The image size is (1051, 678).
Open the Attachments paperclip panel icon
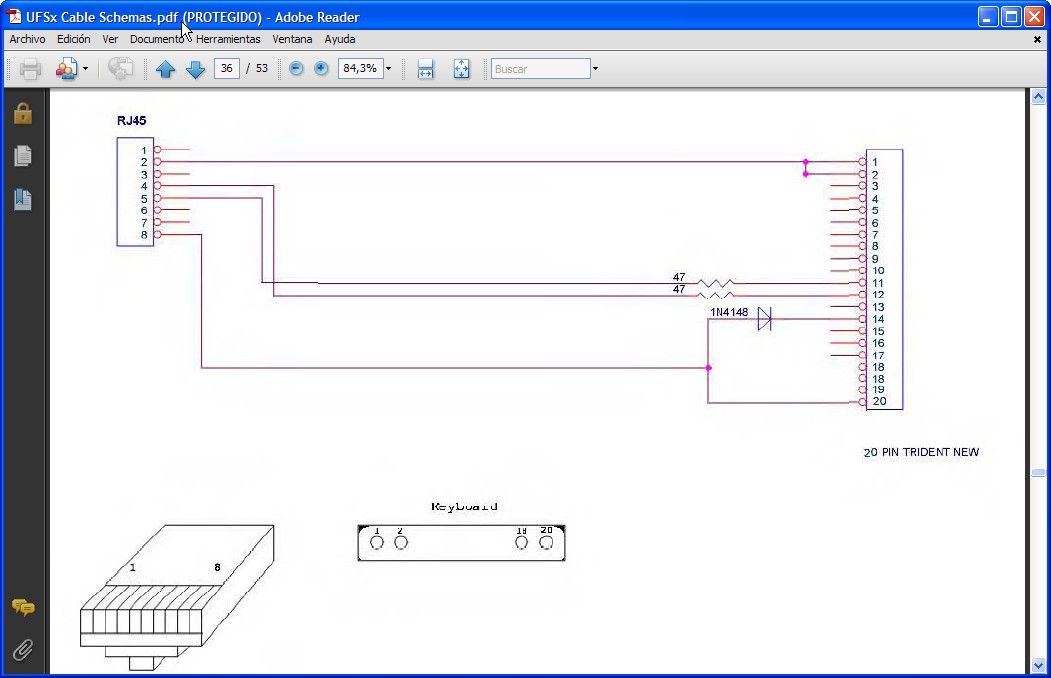(23, 650)
